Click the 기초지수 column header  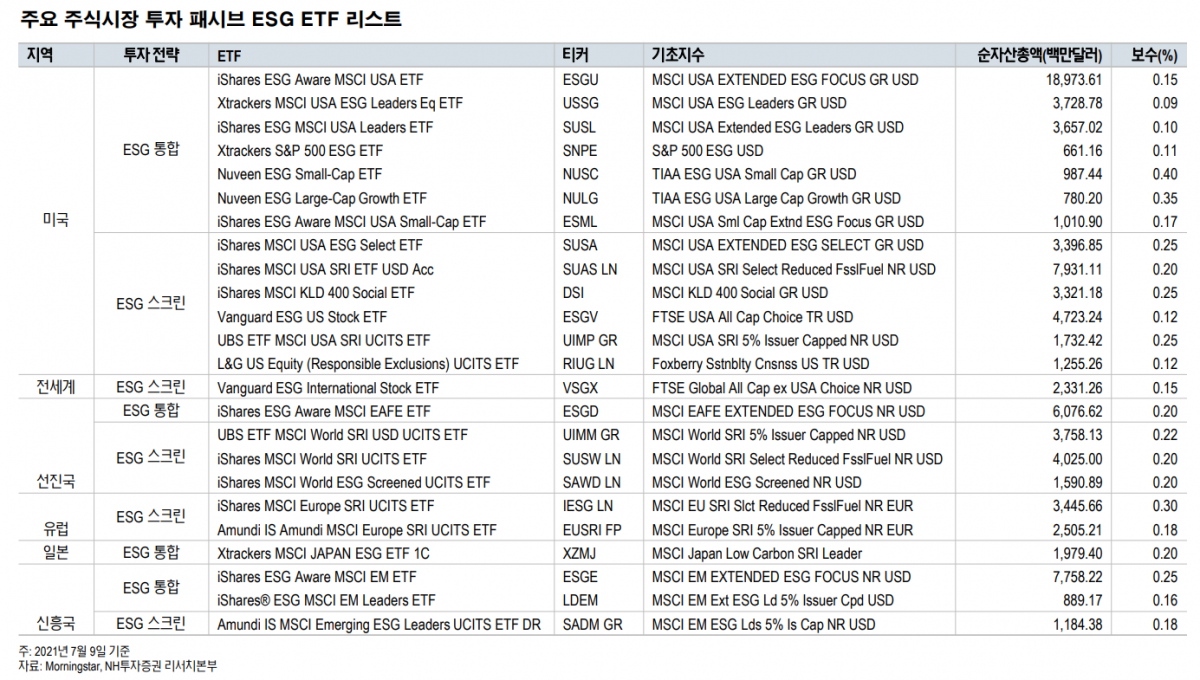[680, 55]
